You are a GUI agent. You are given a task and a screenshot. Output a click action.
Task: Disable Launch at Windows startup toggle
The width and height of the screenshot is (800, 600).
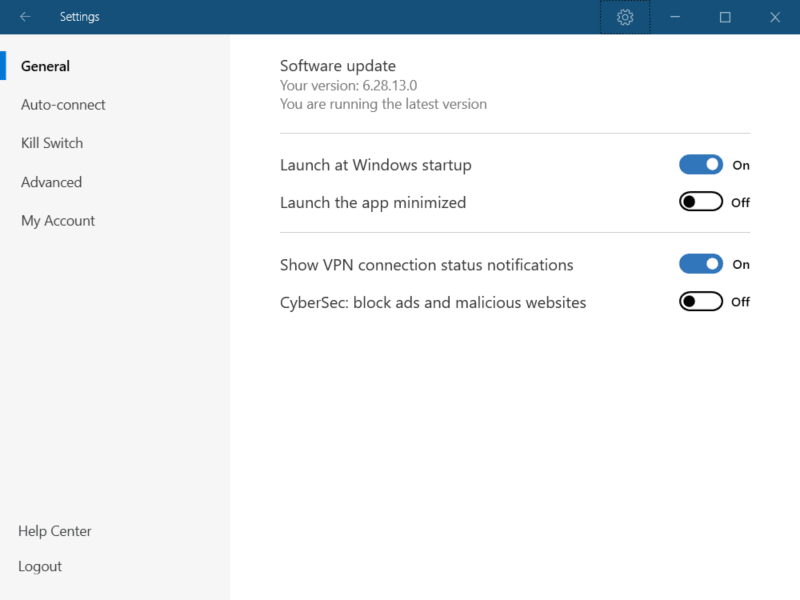point(701,165)
